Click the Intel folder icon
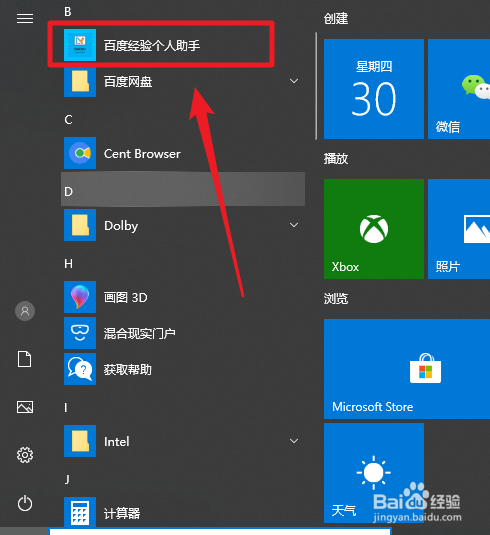490x535 pixels. 80,441
